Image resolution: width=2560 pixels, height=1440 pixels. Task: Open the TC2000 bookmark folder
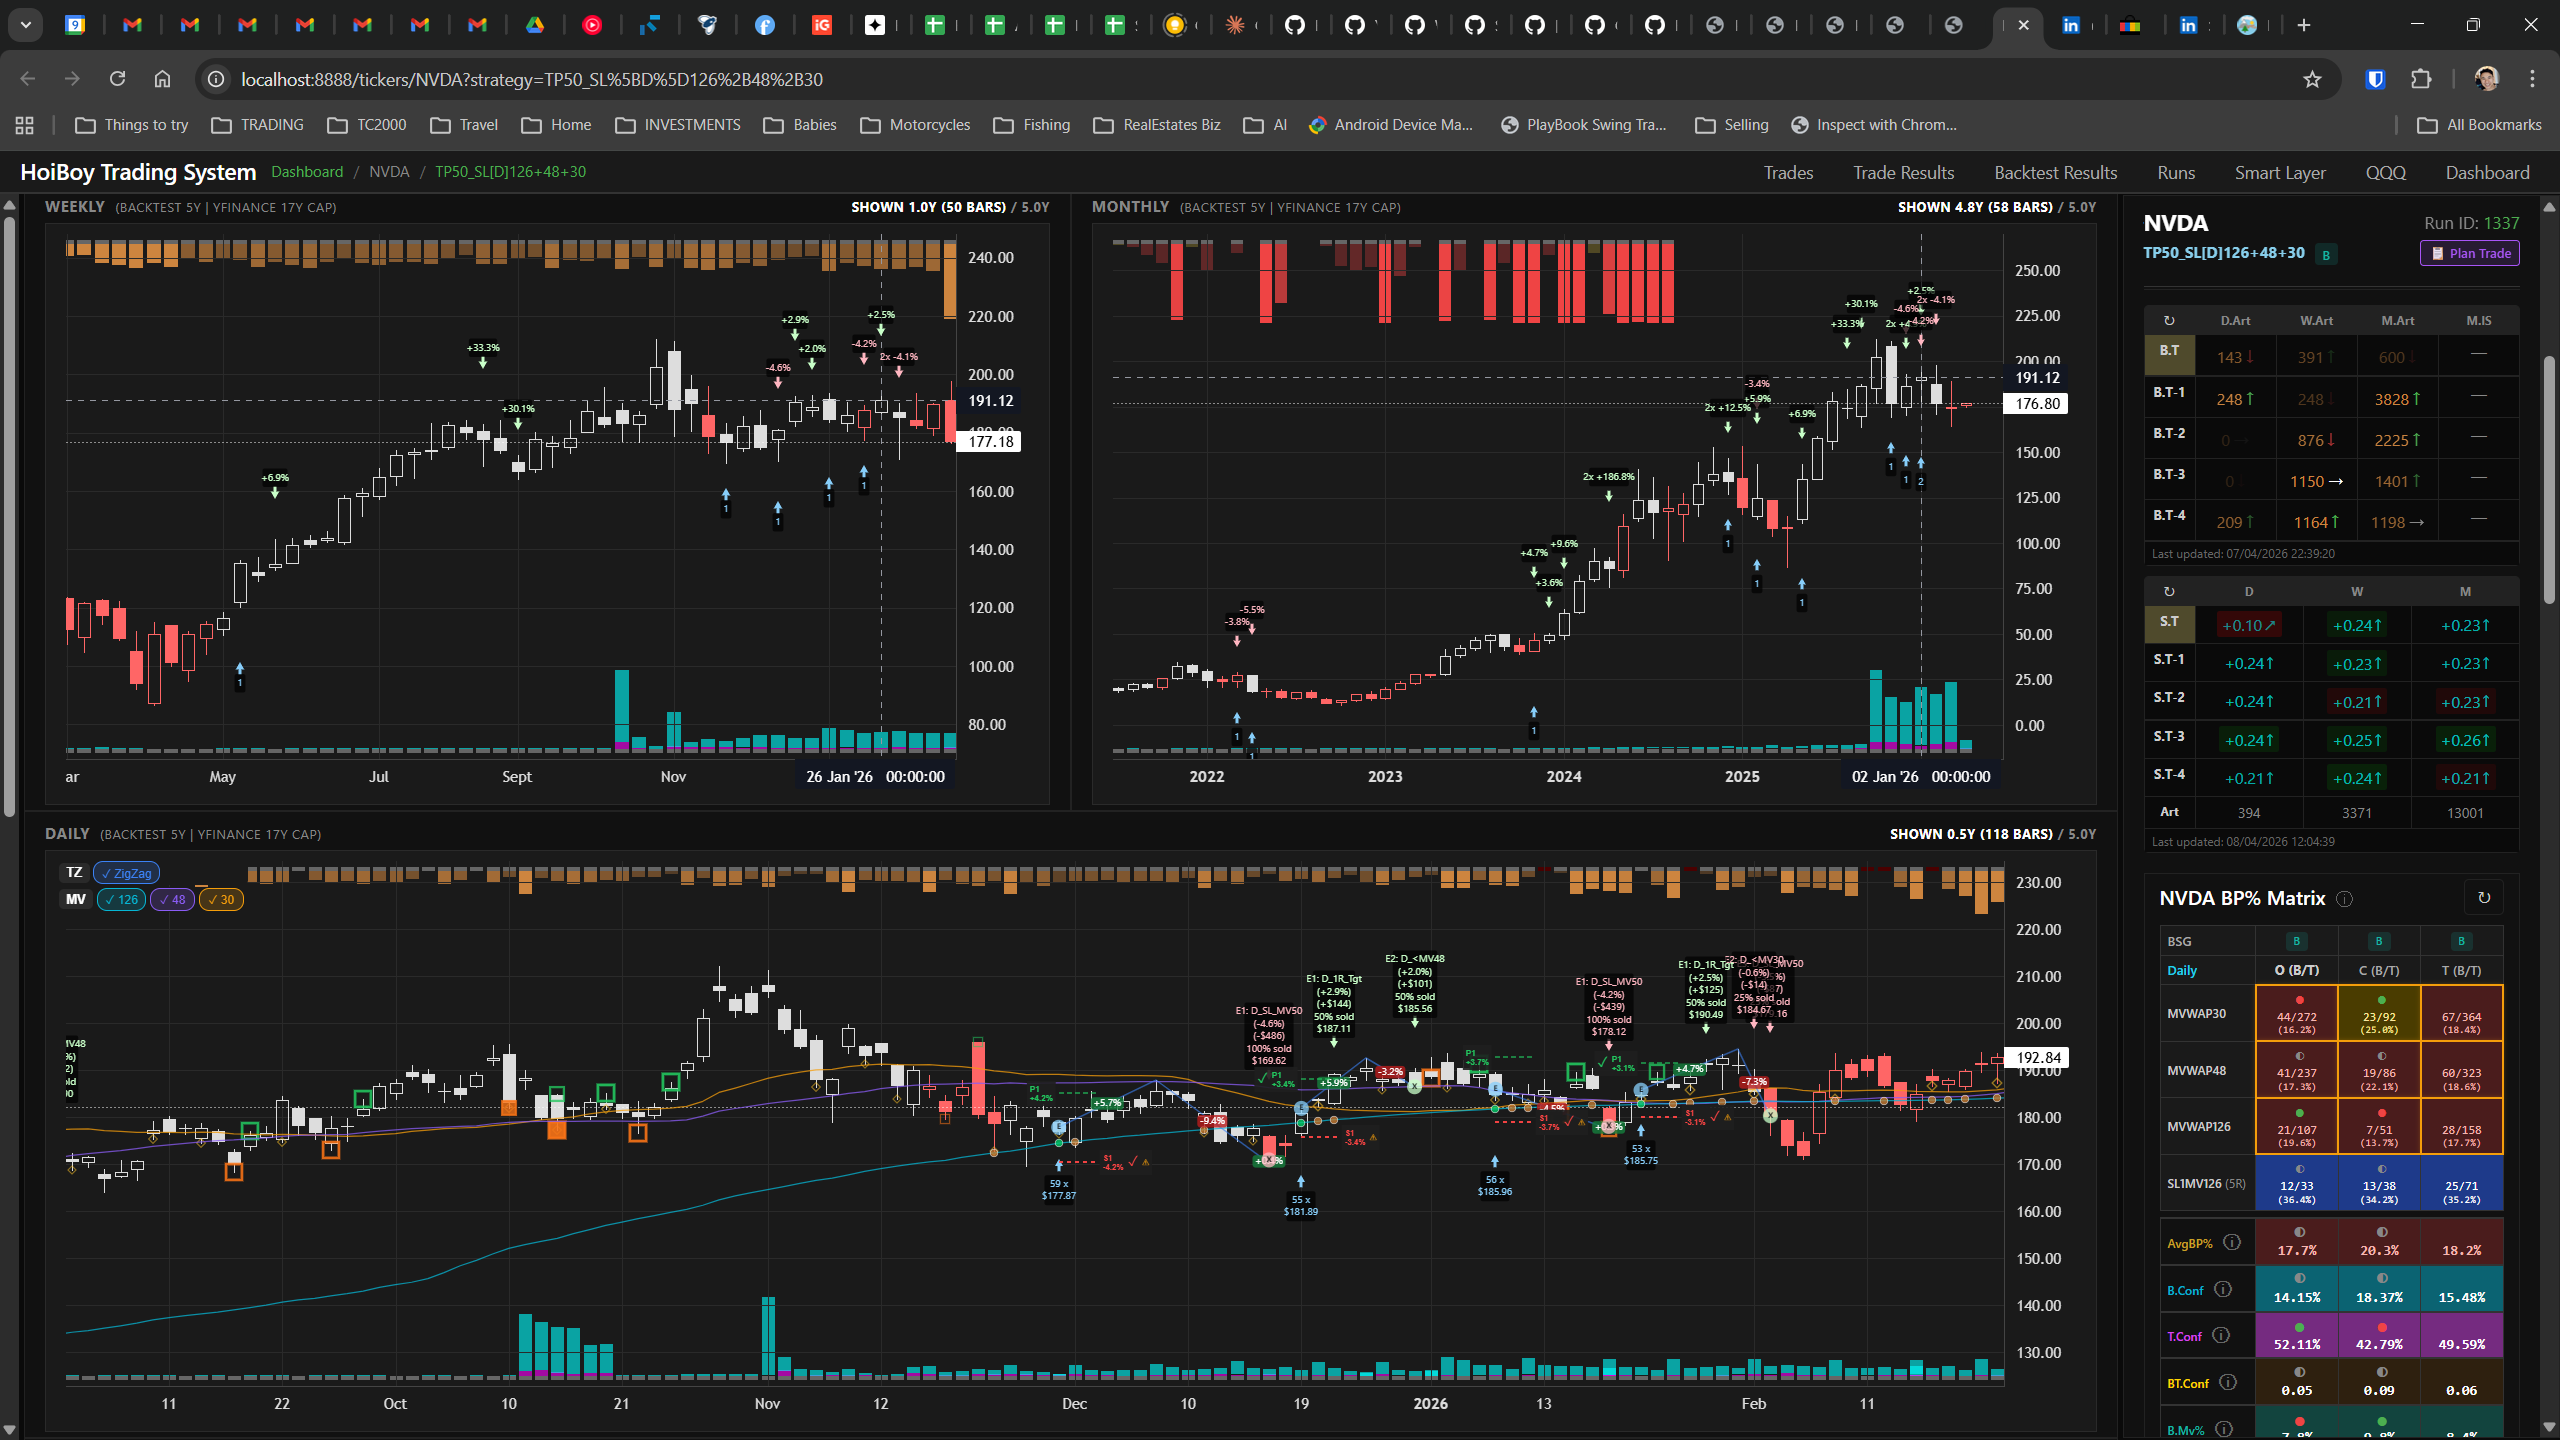point(367,125)
